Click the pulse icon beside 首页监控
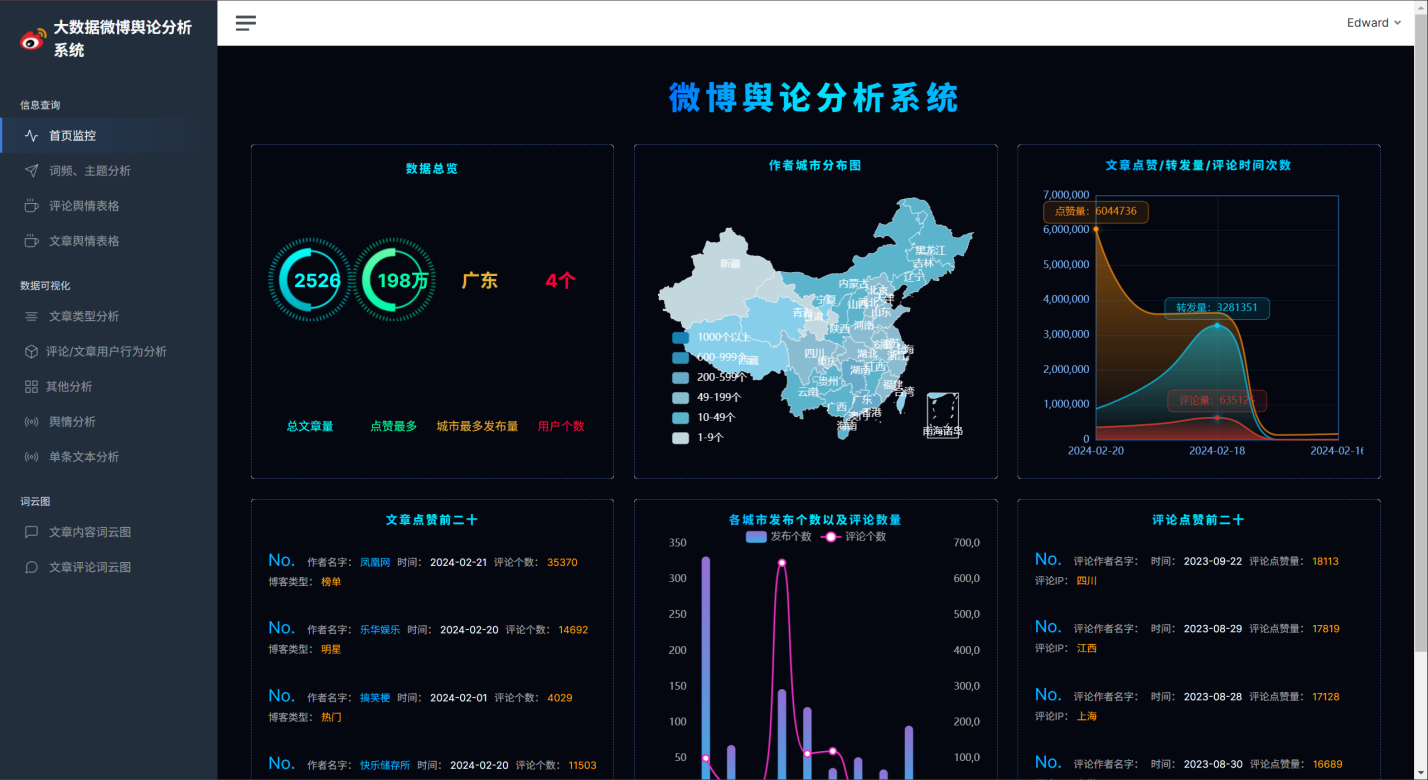This screenshot has width=1428, height=780. click(32, 136)
